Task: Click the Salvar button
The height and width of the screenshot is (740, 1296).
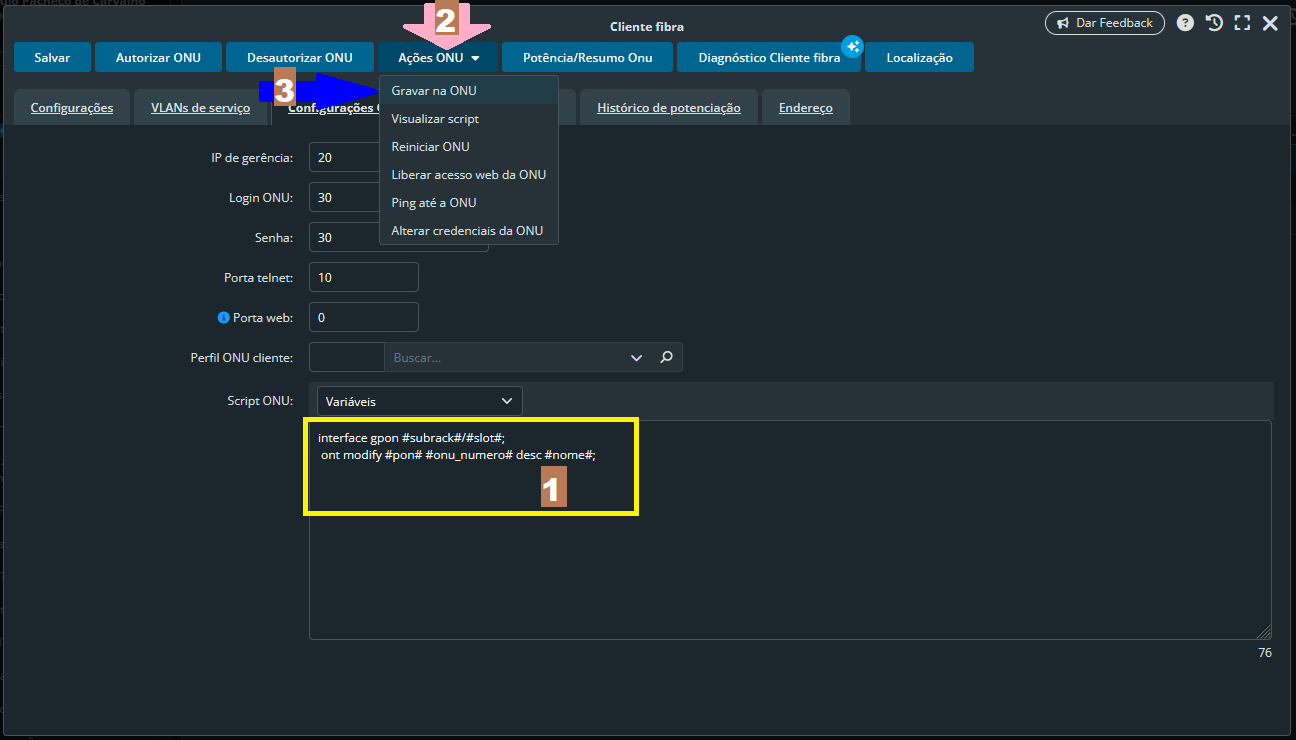Action: pos(52,58)
